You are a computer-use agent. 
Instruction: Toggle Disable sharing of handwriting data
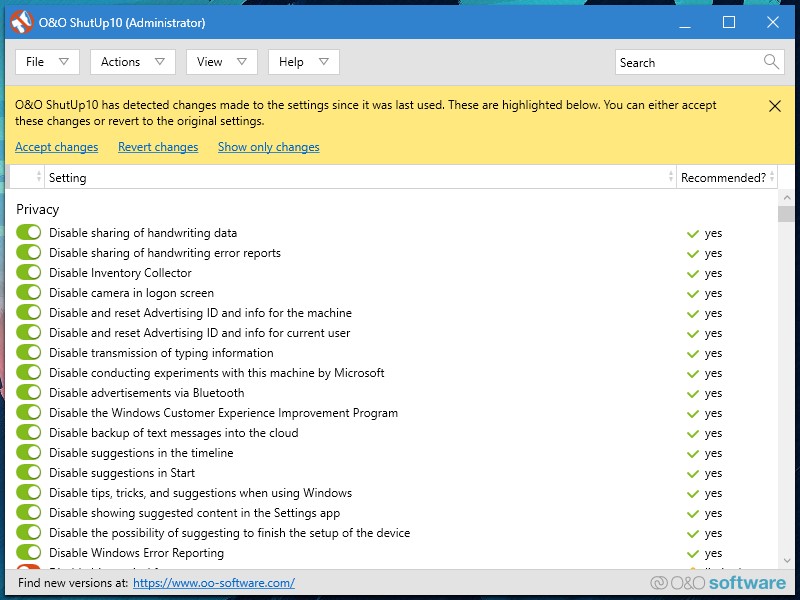coord(29,233)
